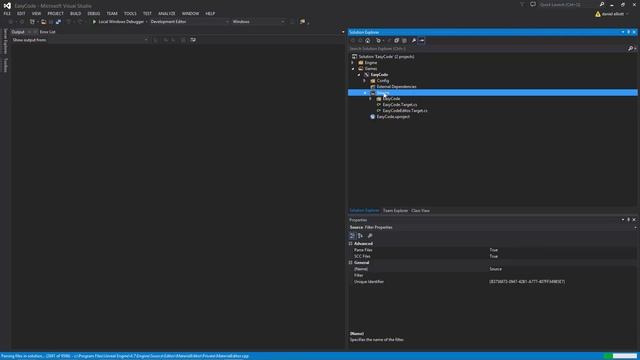Select EasyCode.uproject file

tap(393, 117)
